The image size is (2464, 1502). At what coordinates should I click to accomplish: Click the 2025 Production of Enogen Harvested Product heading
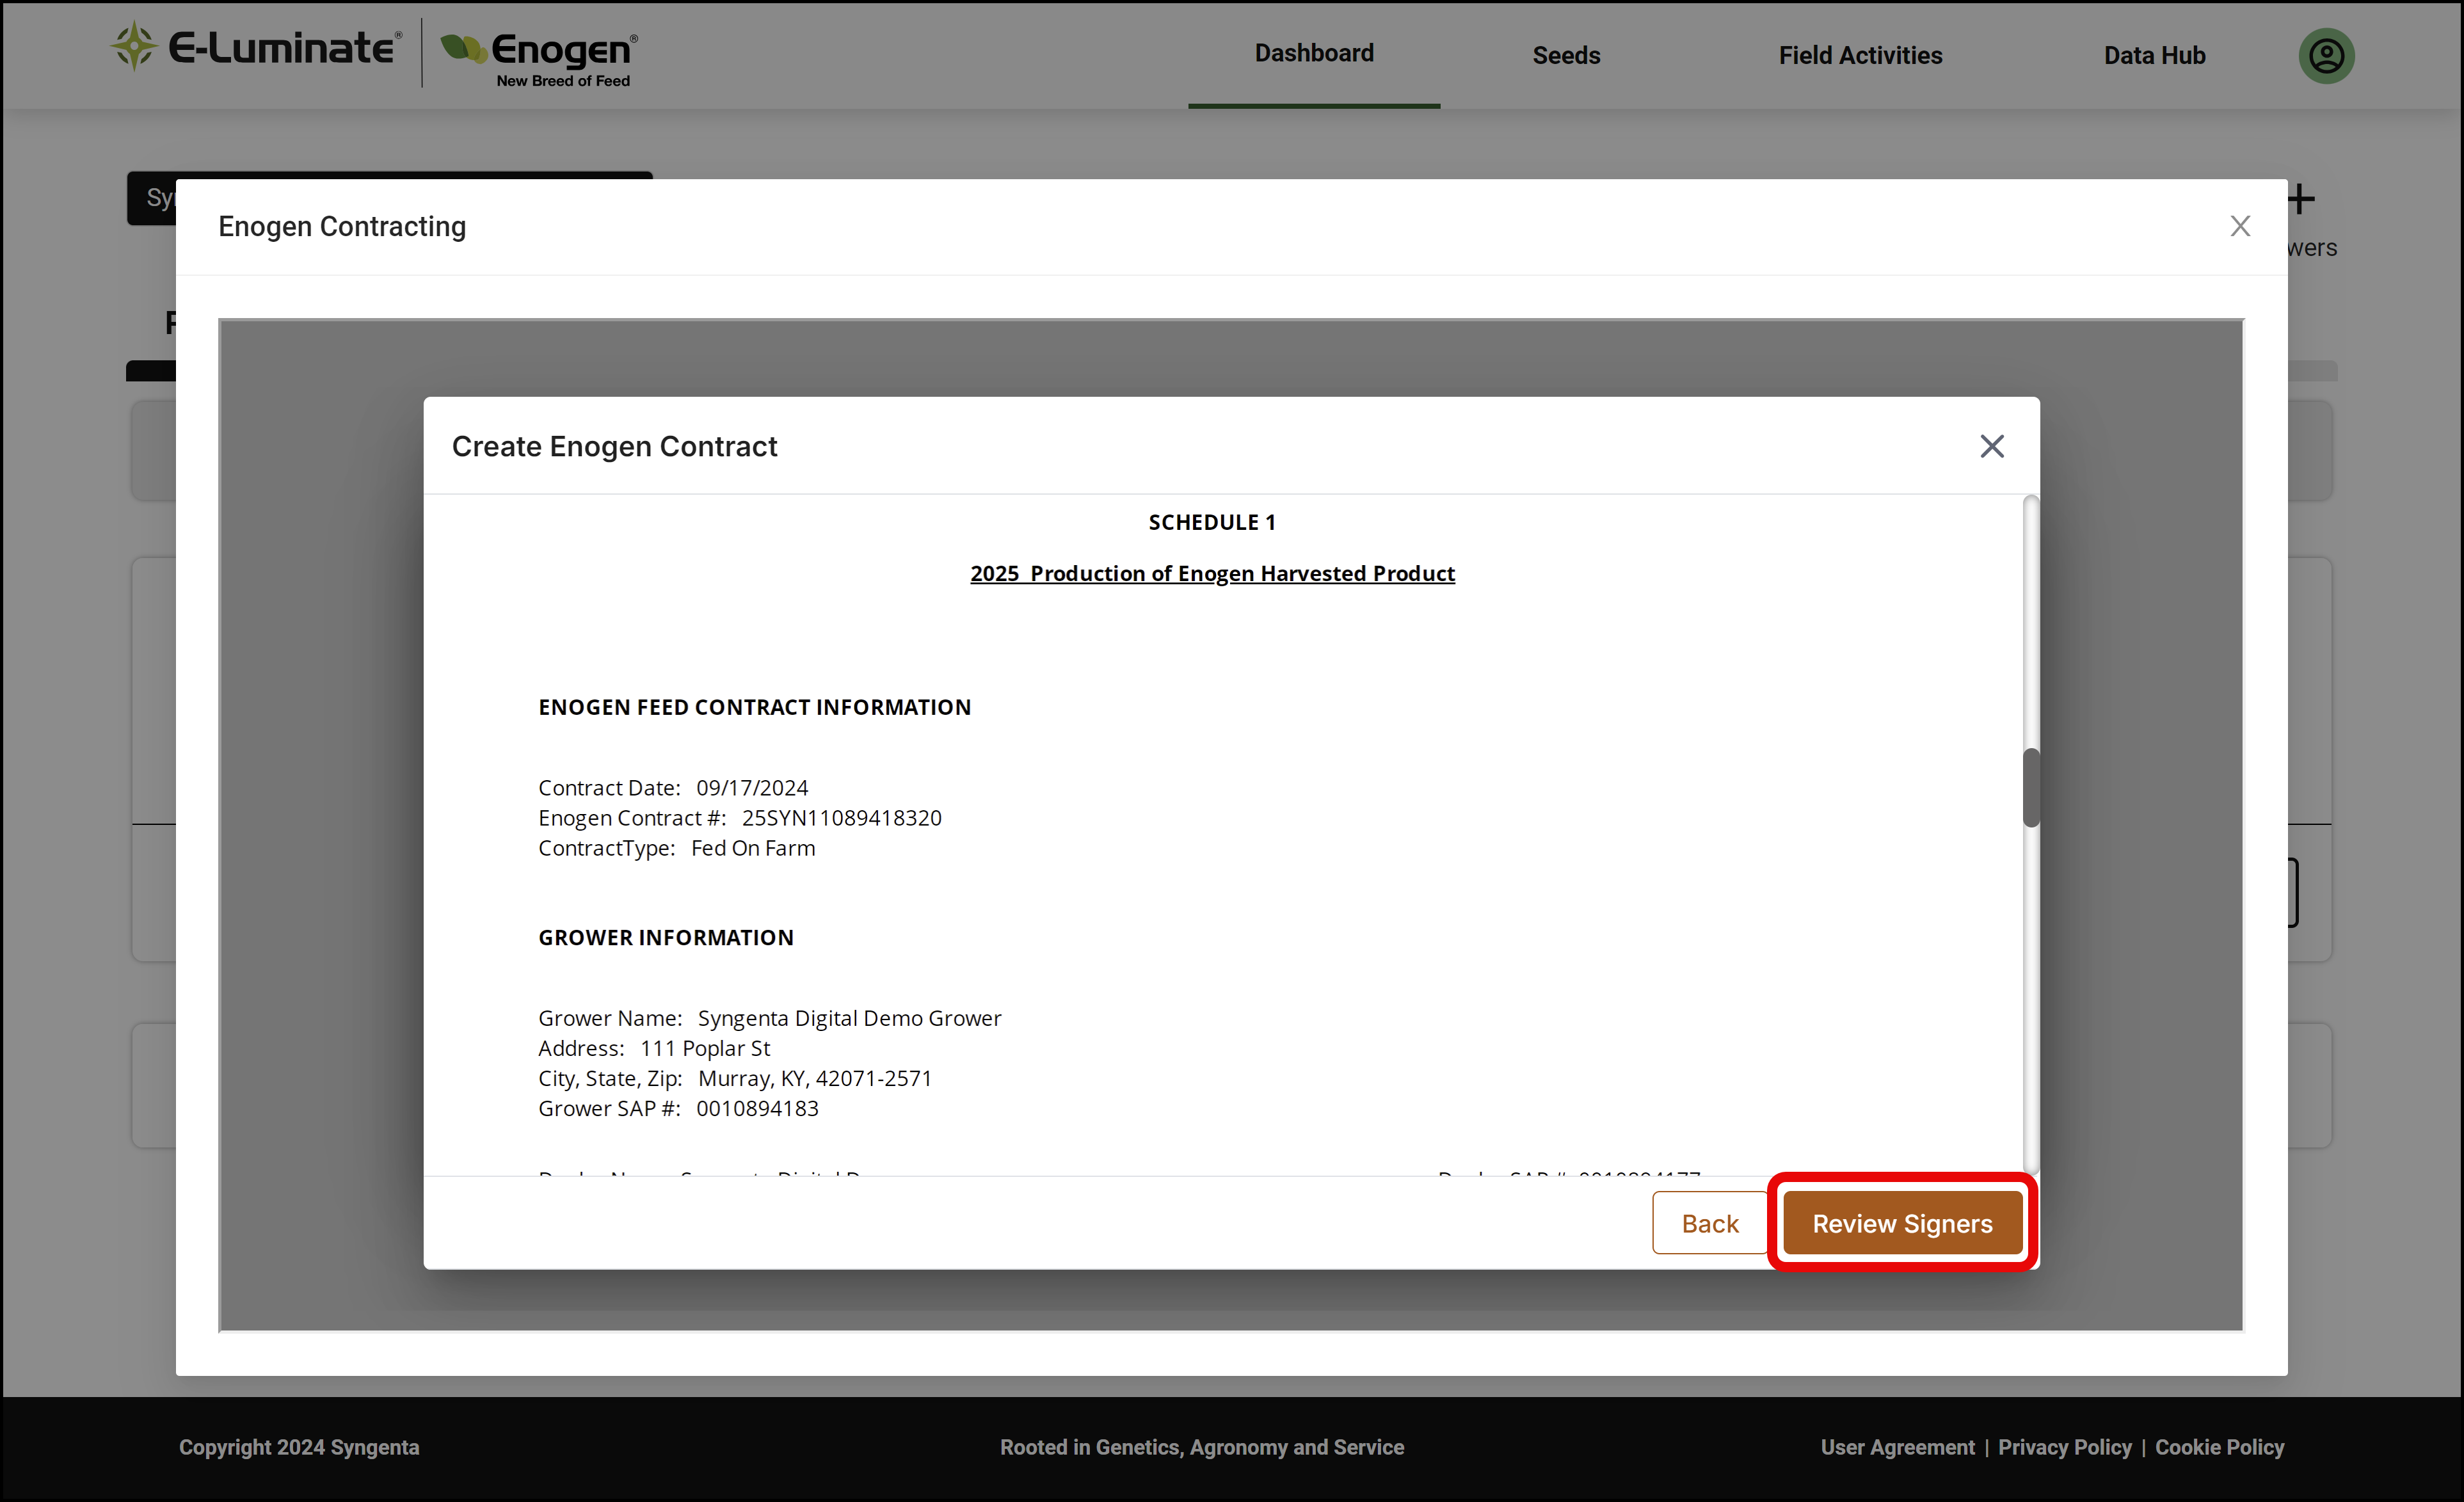click(1212, 573)
